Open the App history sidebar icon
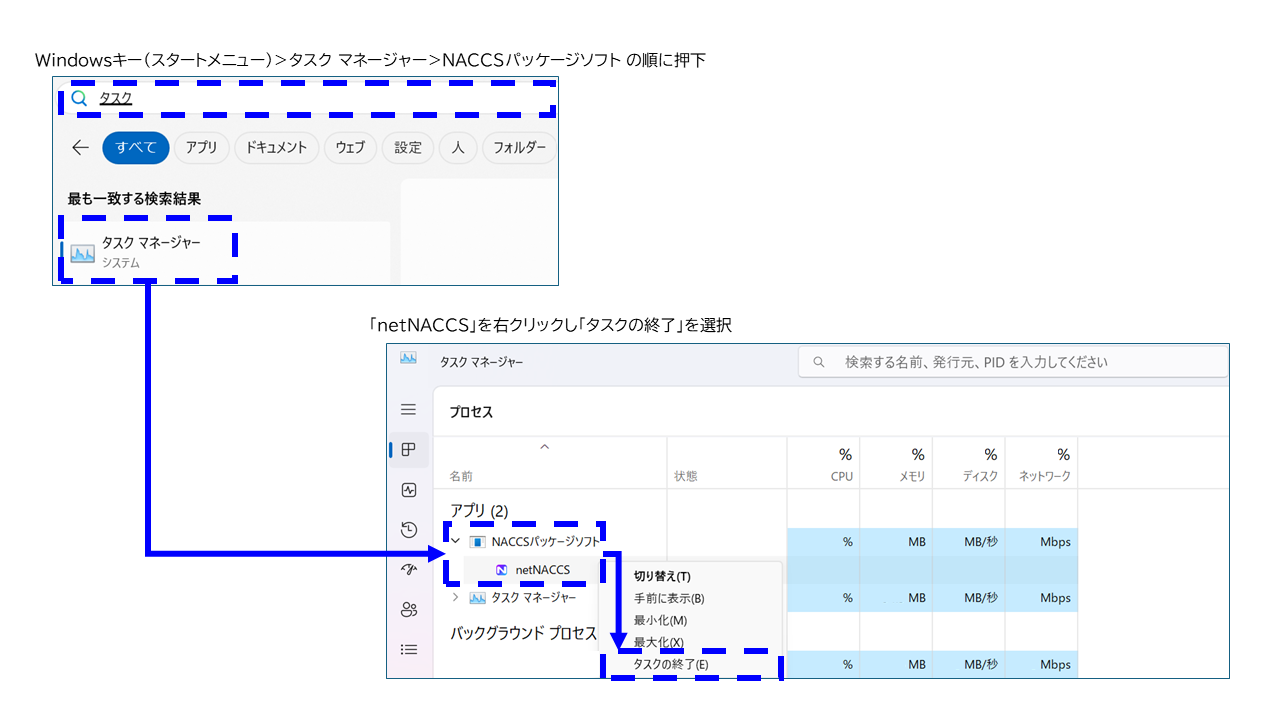The height and width of the screenshot is (720, 1280). (408, 530)
